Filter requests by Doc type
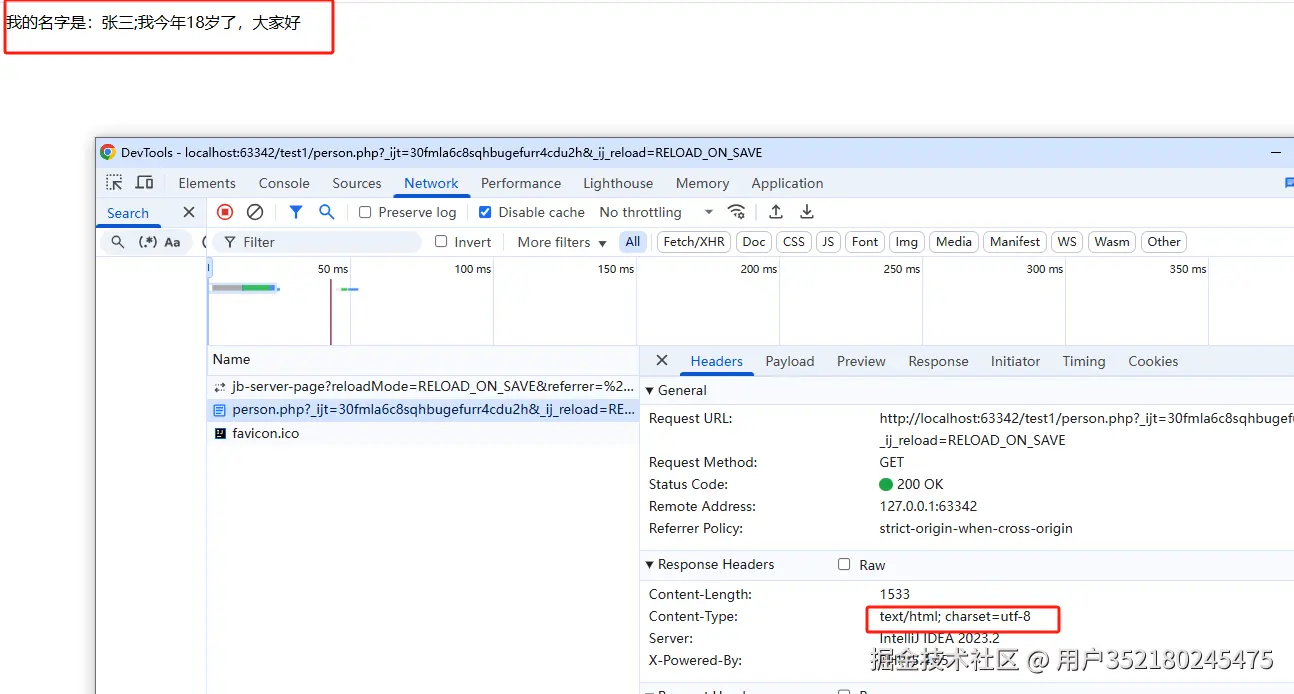 pos(754,241)
